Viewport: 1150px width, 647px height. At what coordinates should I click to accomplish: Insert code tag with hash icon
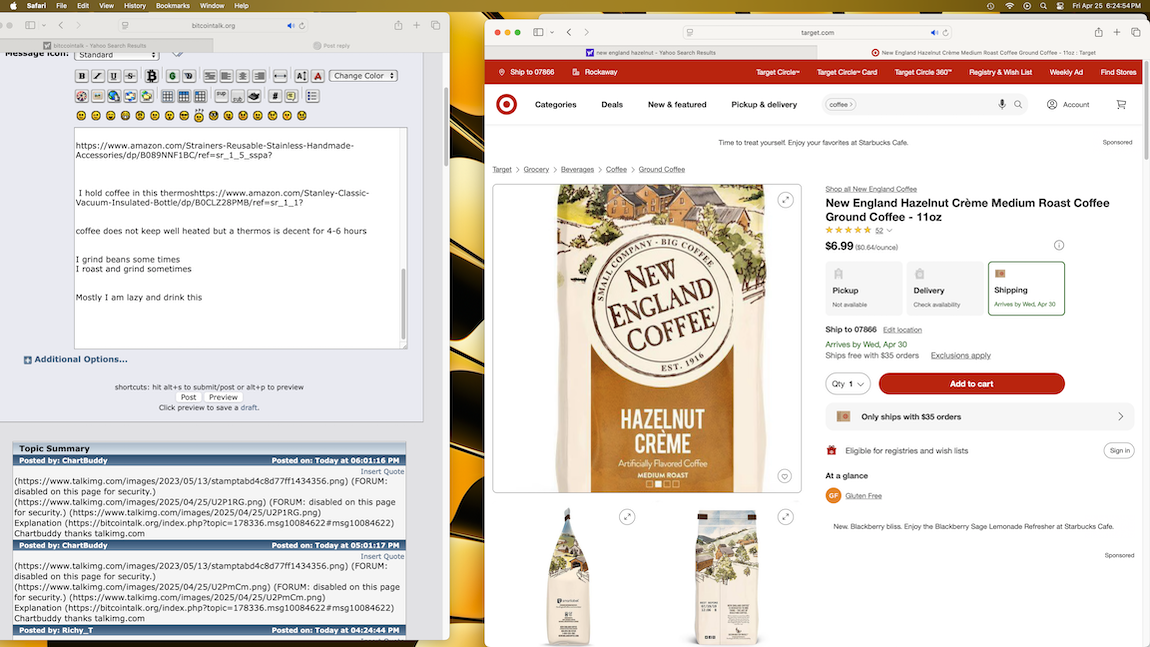coord(275,96)
